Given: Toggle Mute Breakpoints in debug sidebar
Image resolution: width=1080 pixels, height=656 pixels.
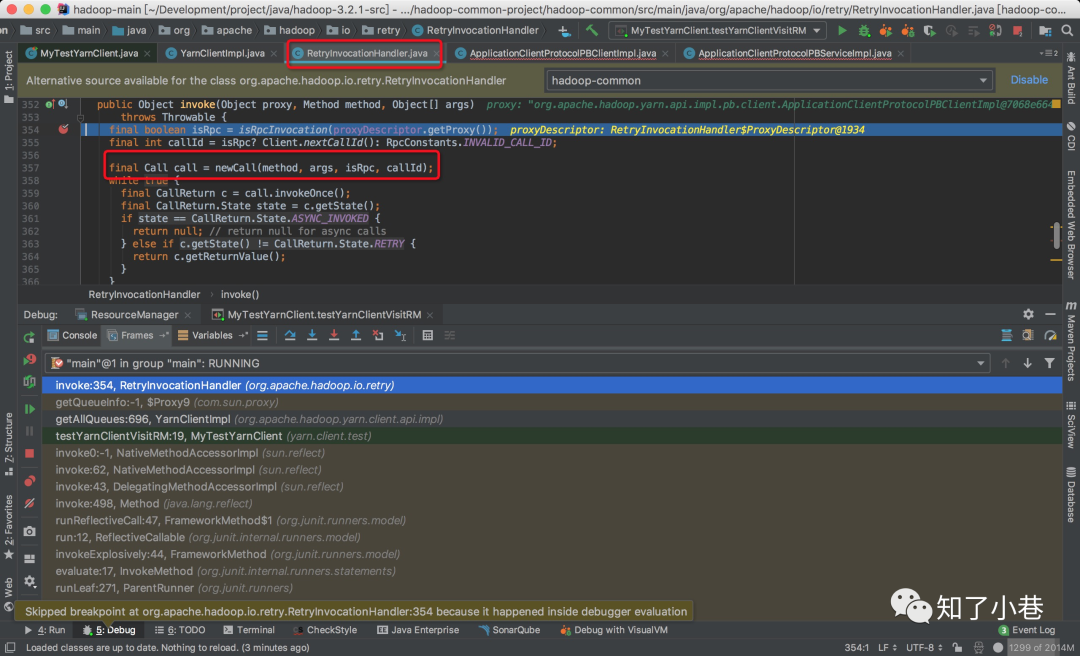Looking at the screenshot, I should pyautogui.click(x=30, y=503).
